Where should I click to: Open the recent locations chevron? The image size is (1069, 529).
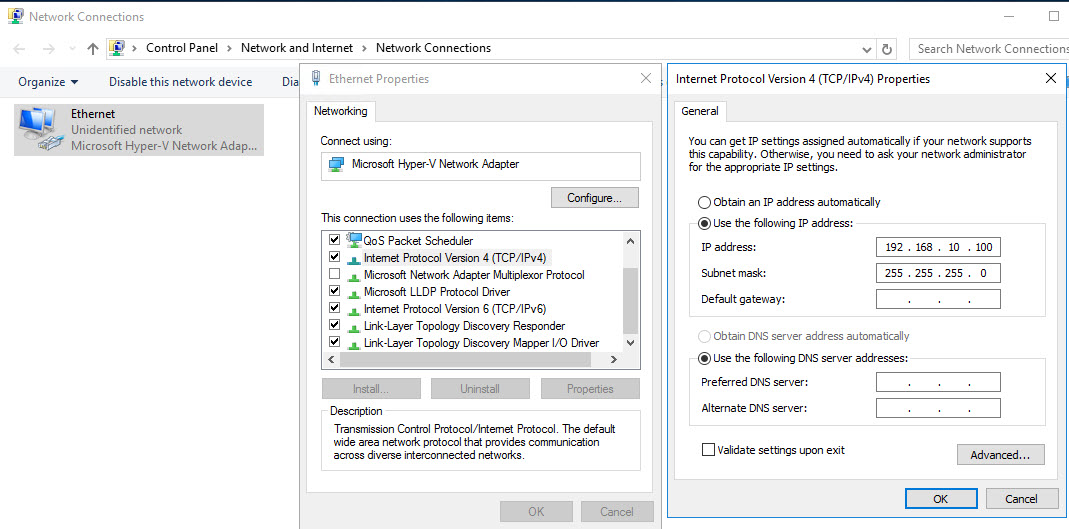[73, 49]
